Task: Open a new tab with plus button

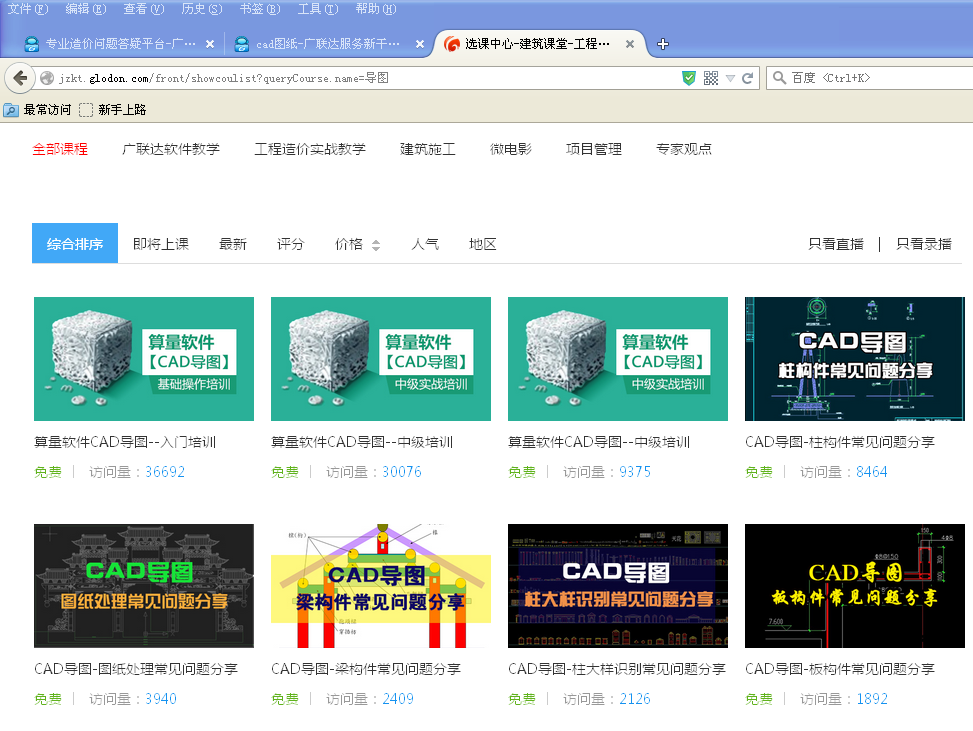Action: 663,44
